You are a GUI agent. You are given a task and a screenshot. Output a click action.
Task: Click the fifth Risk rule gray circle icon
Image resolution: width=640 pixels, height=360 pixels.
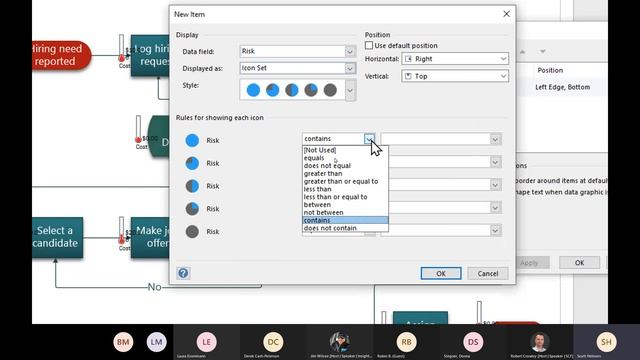[192, 232]
